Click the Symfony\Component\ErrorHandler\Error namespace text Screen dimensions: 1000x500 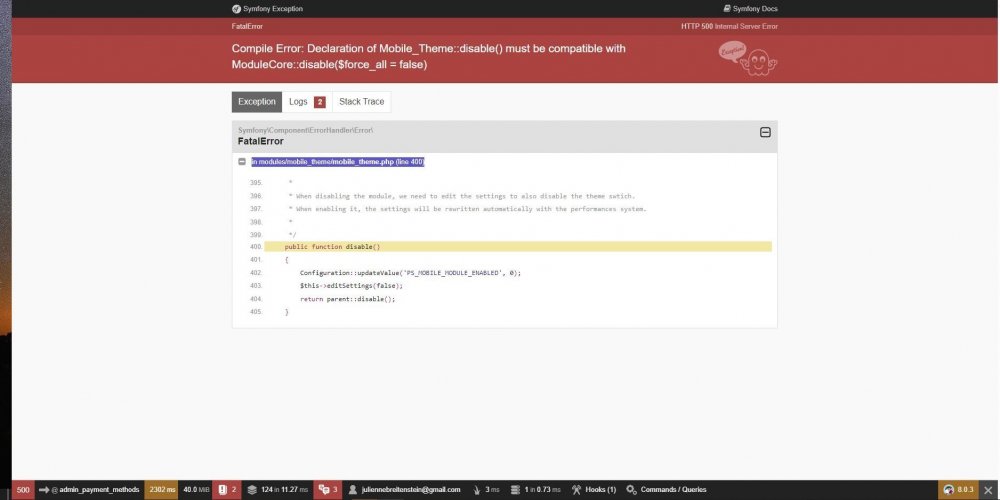tap(305, 130)
